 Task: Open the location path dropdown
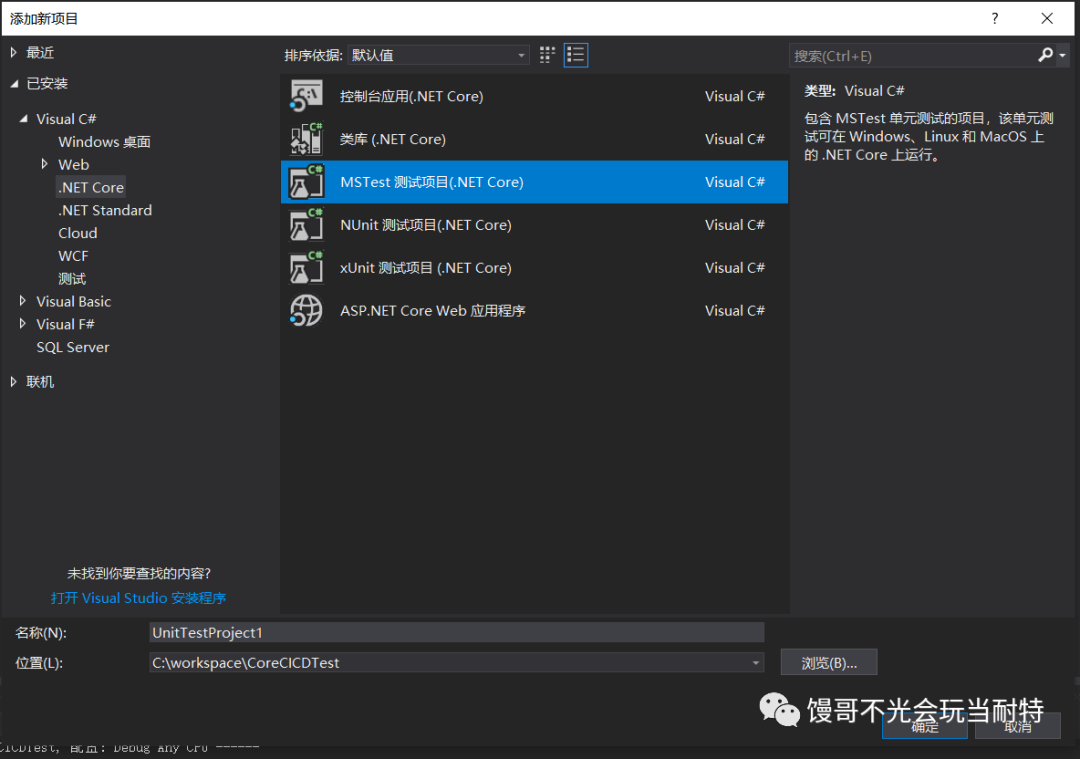tap(756, 663)
